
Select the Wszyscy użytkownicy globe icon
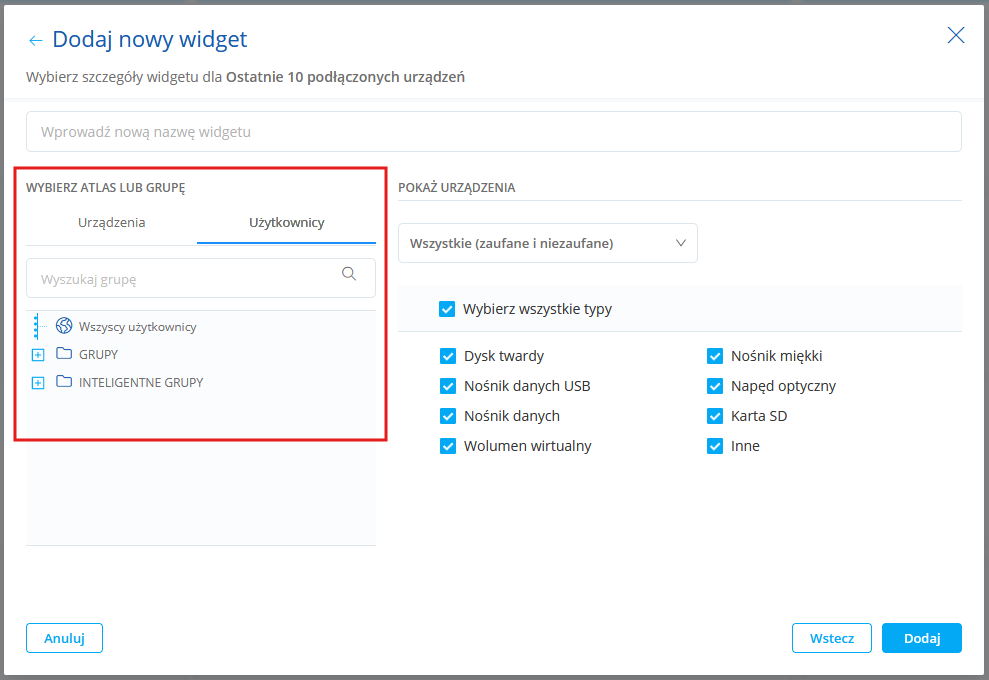point(64,326)
